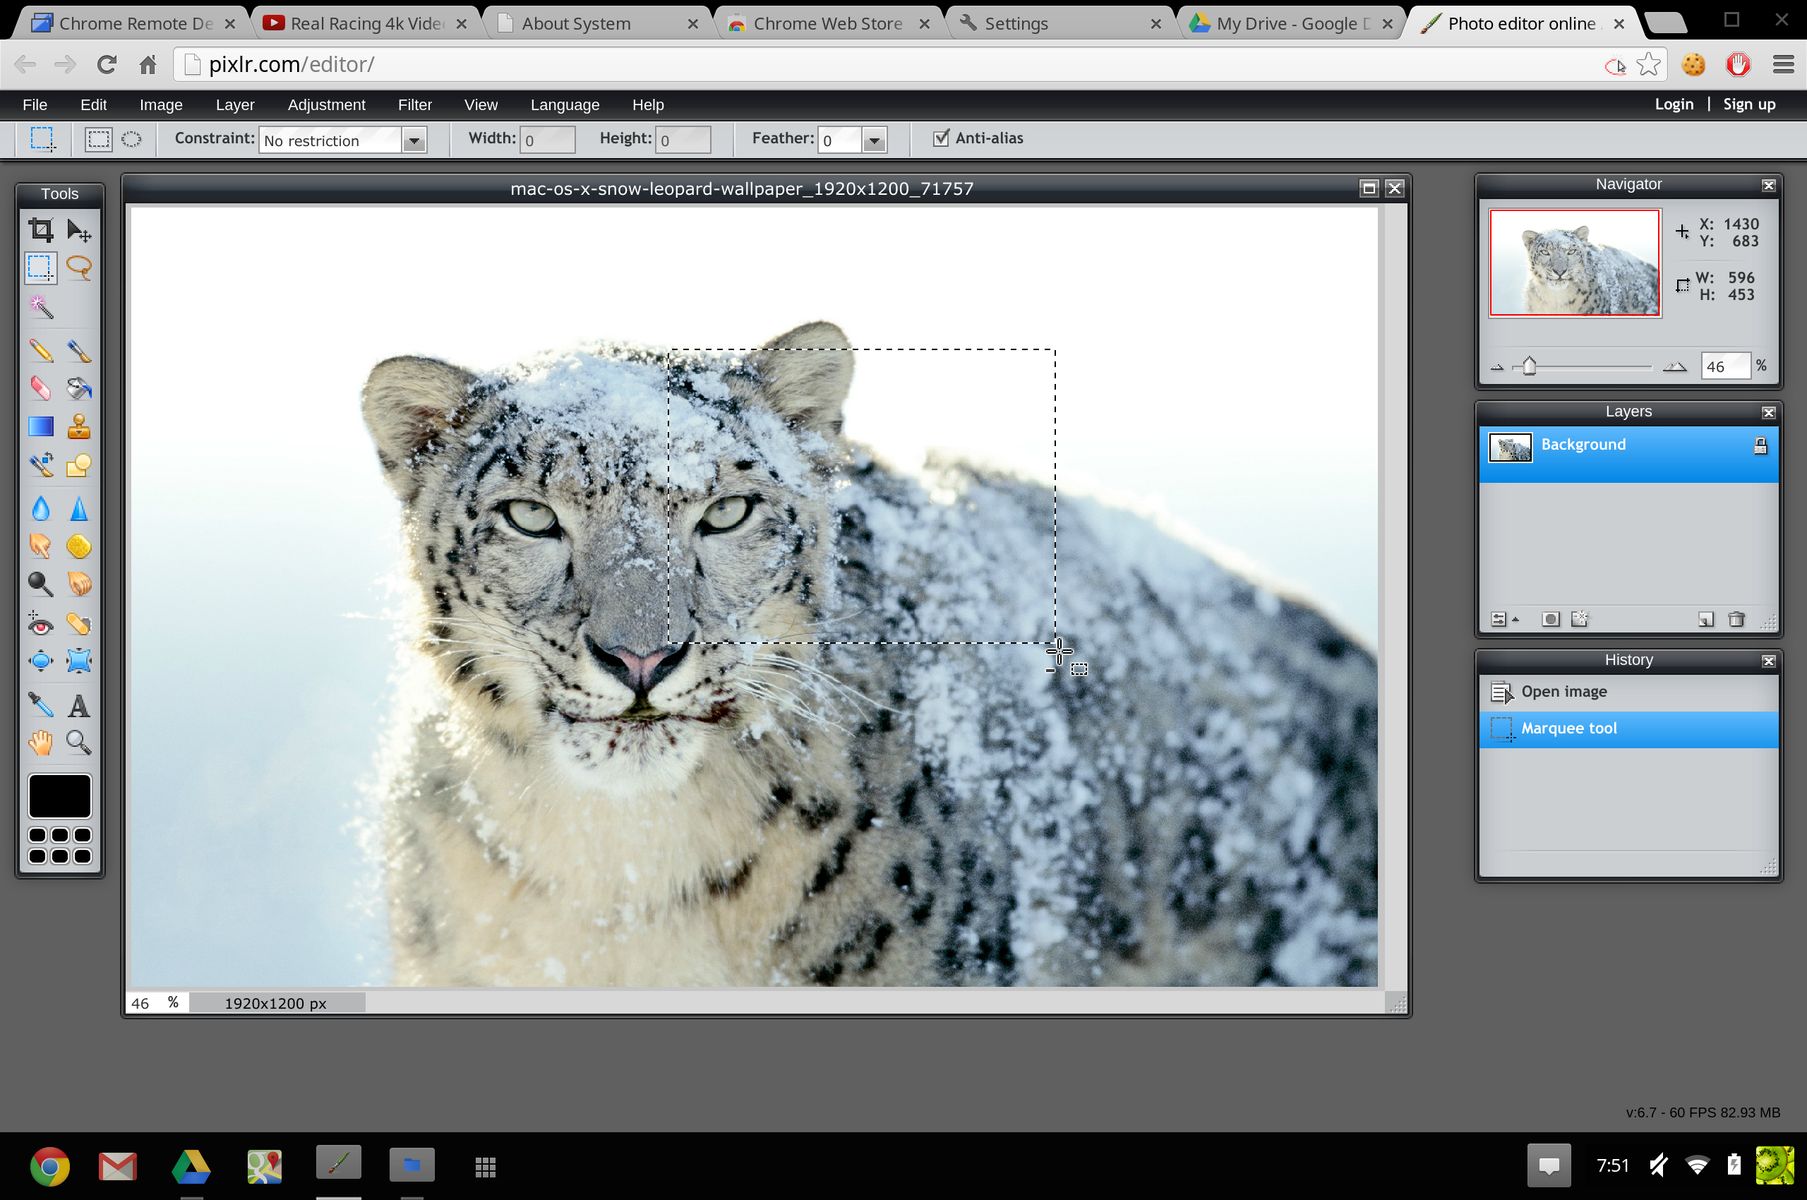Viewport: 1807px width, 1200px height.
Task: Click the black foreground color swatch
Action: (x=60, y=796)
